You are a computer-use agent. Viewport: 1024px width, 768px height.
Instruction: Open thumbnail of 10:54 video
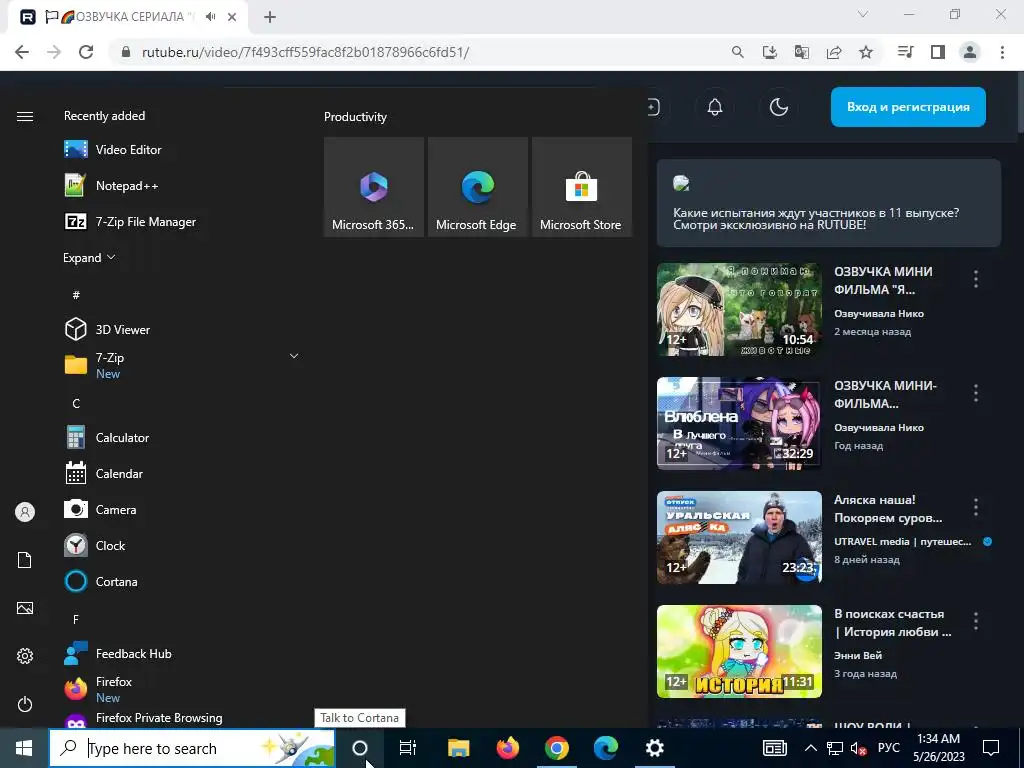pos(739,310)
